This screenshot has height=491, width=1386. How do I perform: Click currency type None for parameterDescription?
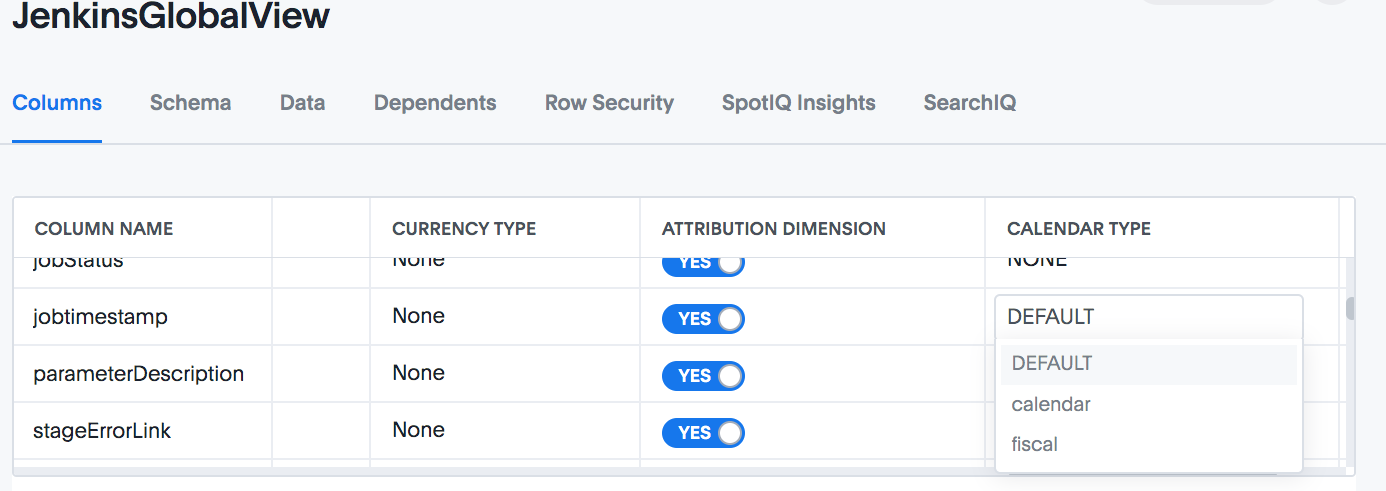418,373
